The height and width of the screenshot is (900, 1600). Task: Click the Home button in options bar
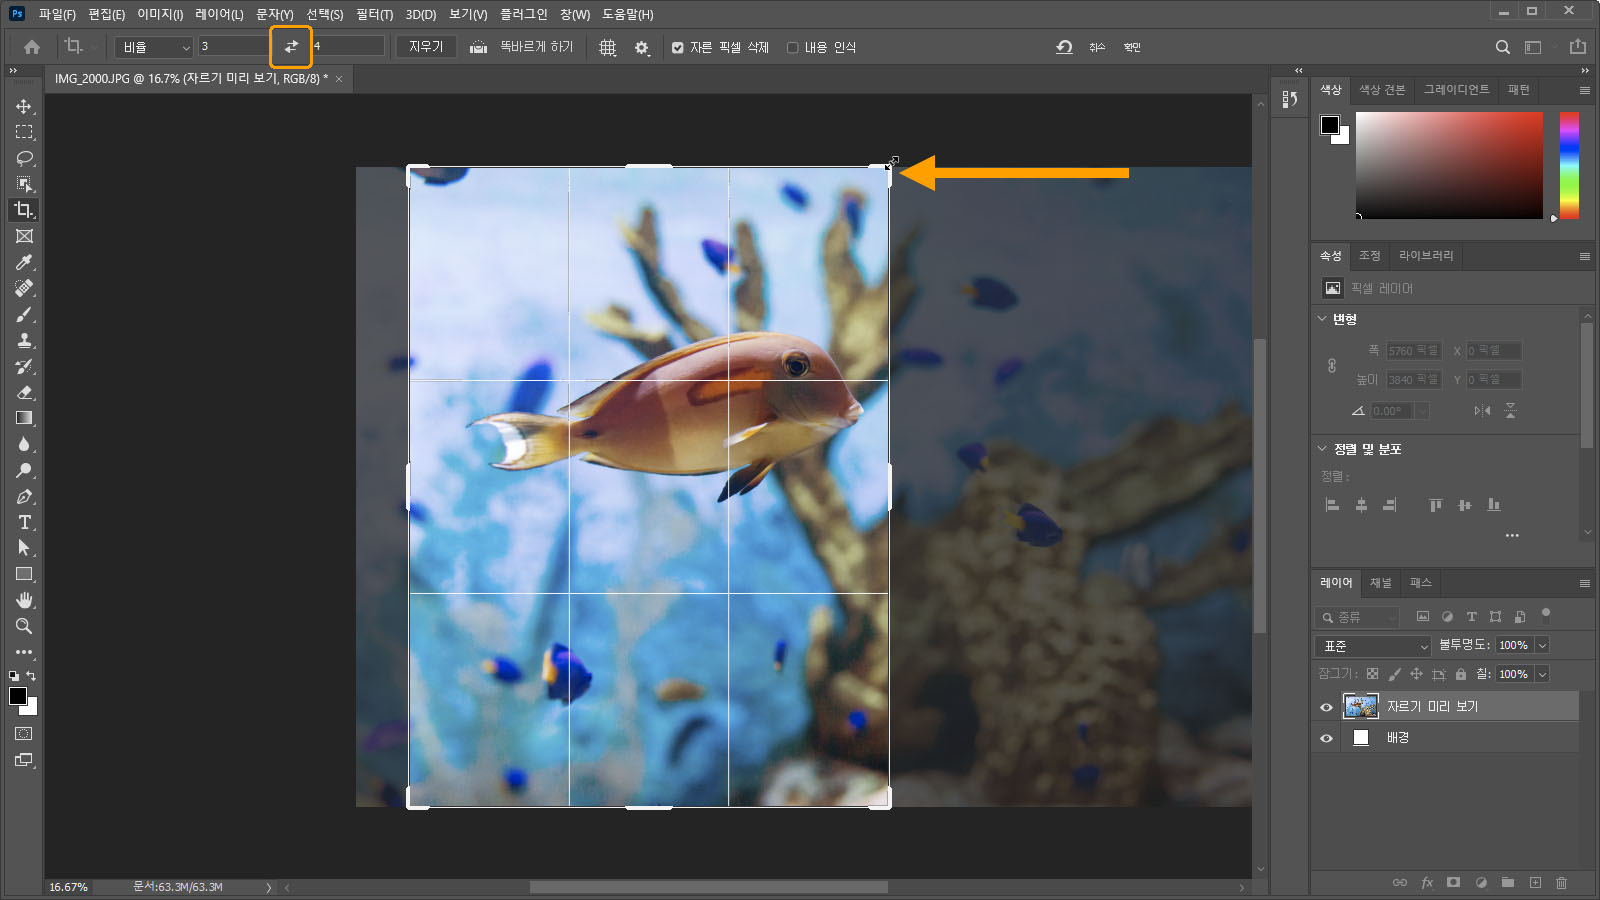pyautogui.click(x=32, y=47)
